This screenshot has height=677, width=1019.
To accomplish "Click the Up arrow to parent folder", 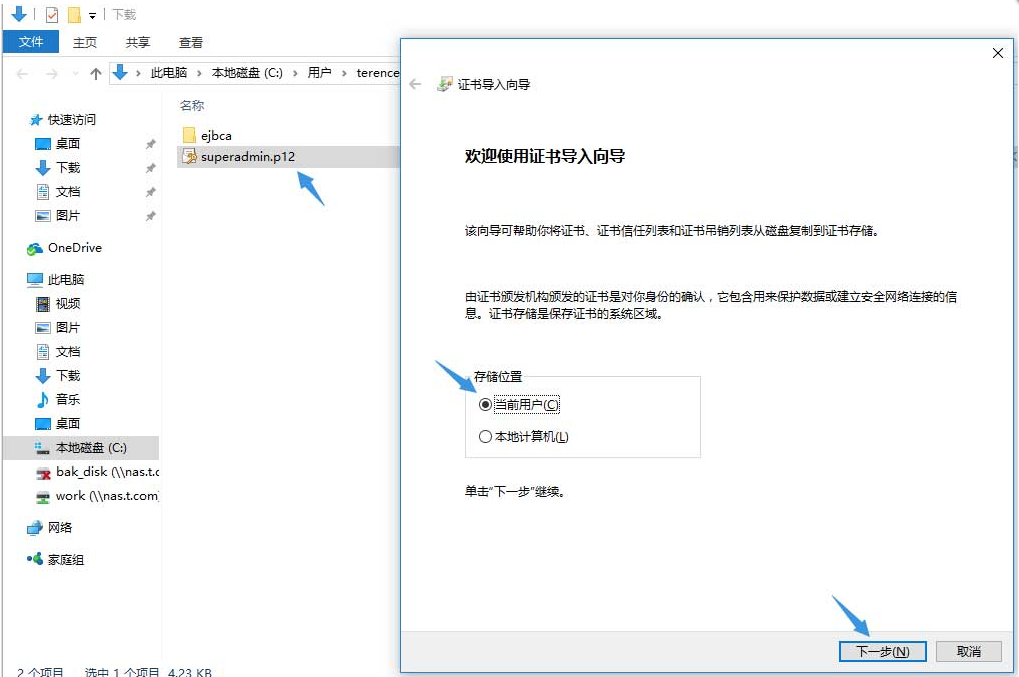I will tap(96, 73).
